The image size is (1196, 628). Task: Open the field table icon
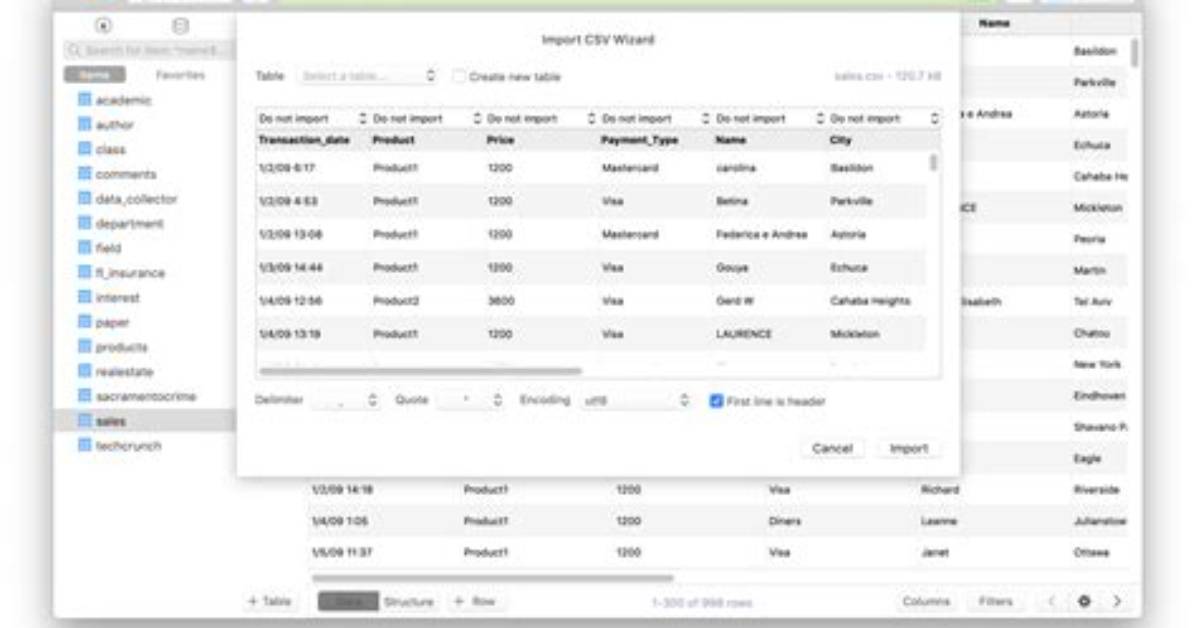85,248
